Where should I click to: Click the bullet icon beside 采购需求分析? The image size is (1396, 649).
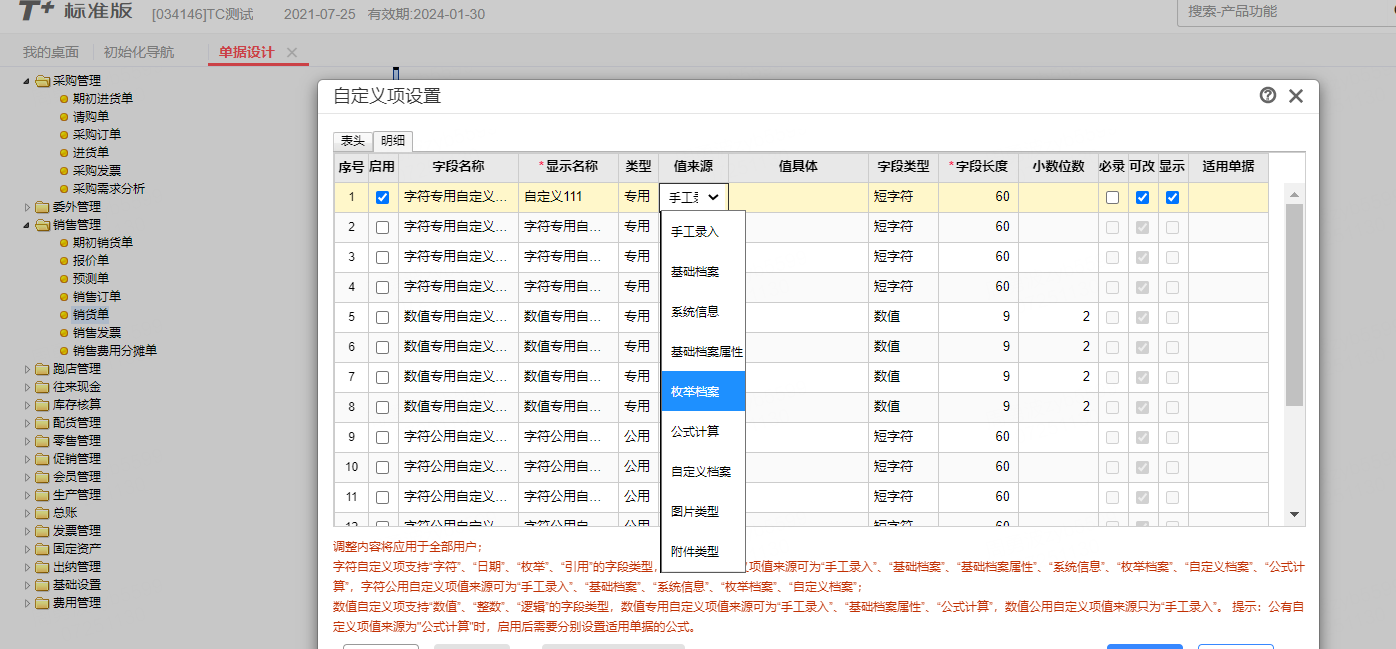click(64, 189)
